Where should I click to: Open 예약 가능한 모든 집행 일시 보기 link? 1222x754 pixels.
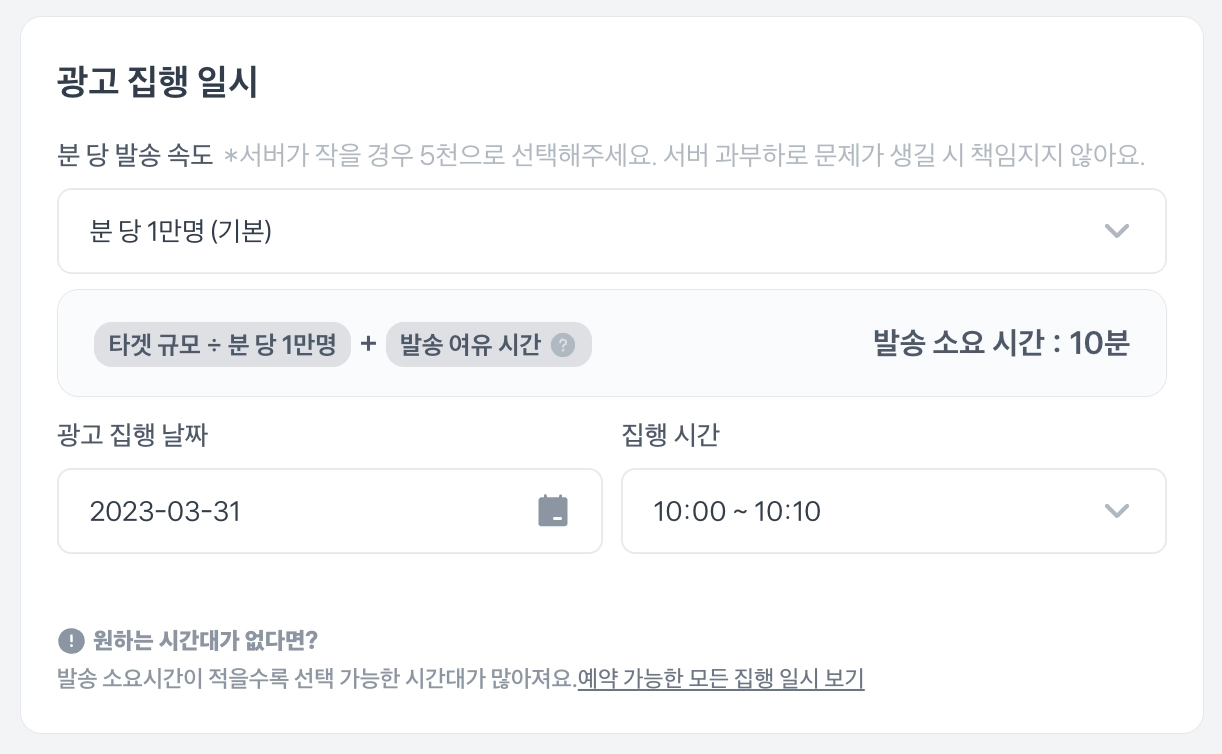pos(721,679)
